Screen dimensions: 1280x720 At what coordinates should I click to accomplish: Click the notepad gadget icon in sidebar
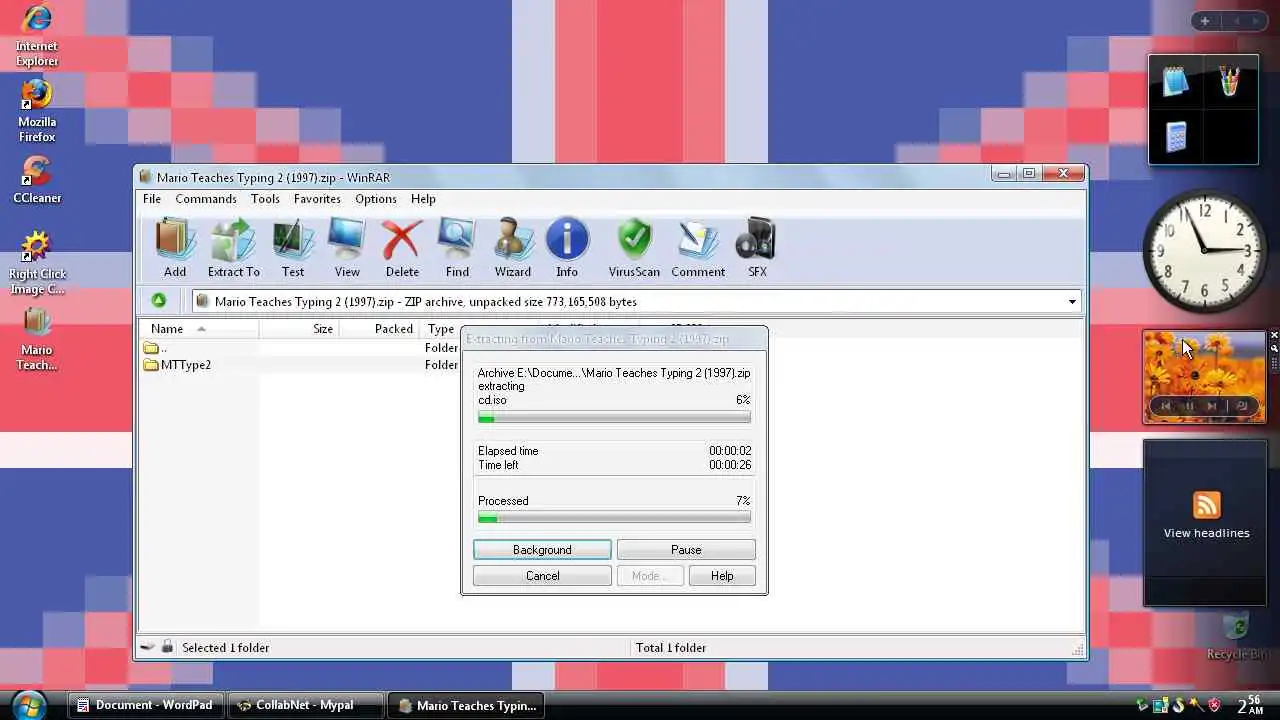click(1176, 82)
